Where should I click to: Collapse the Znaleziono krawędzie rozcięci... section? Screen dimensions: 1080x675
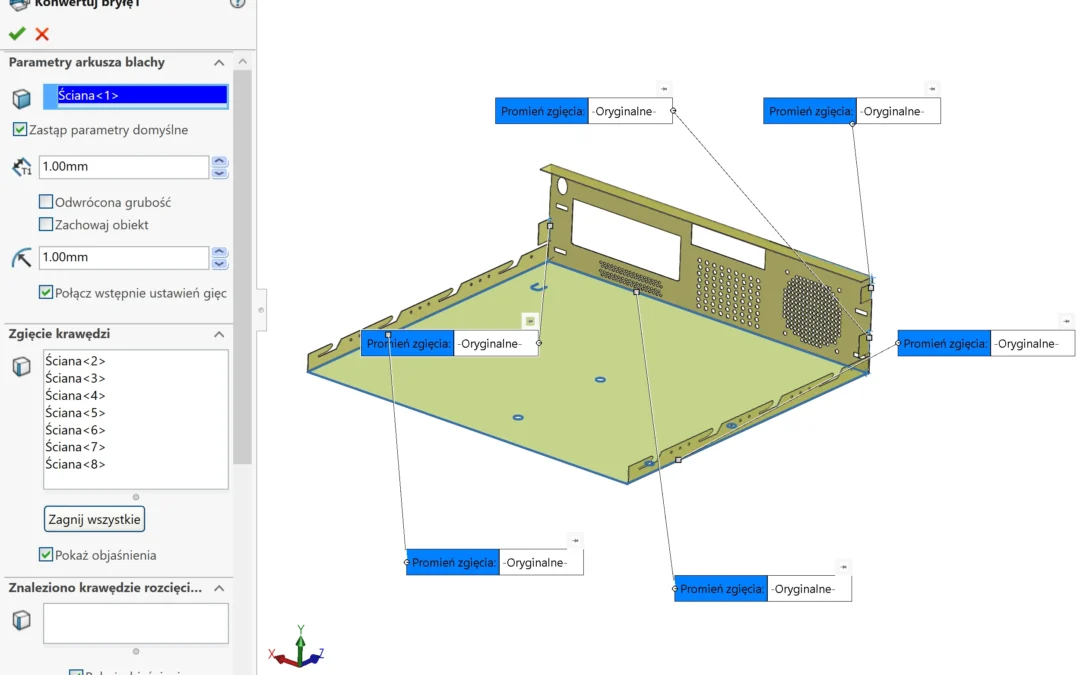click(x=219, y=588)
